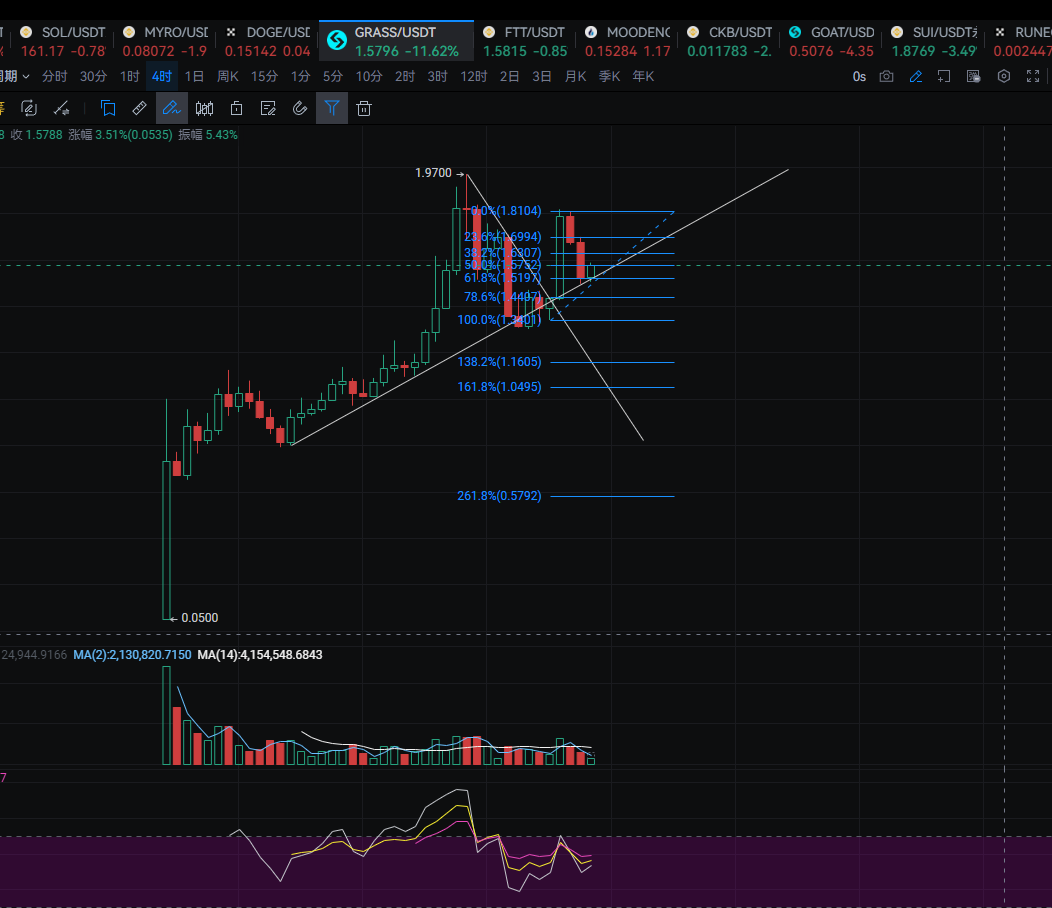The width and height of the screenshot is (1052, 908).
Task: Select the ruler measurement tool
Action: point(140,109)
